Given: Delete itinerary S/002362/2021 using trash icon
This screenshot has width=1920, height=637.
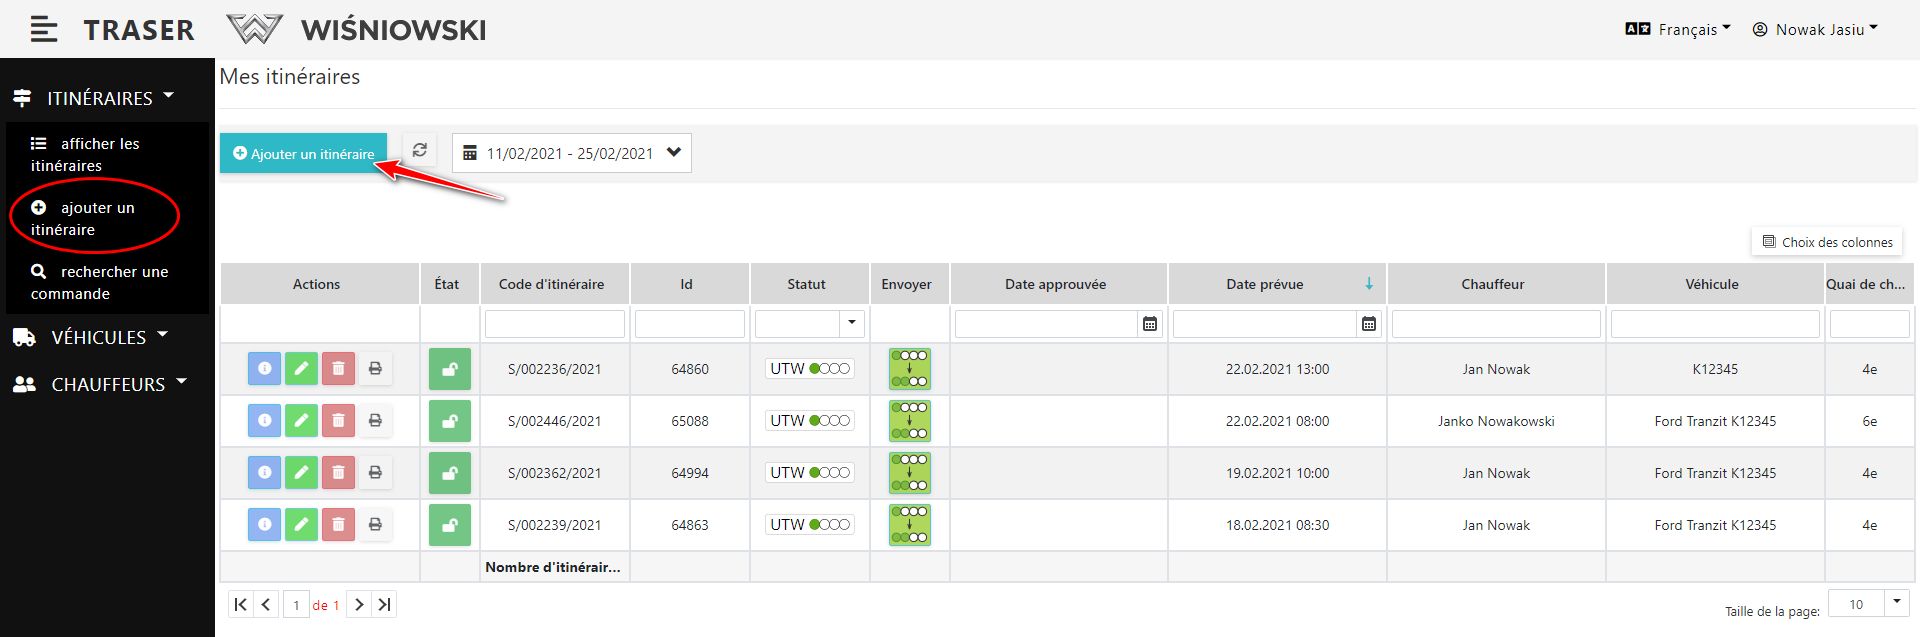Looking at the screenshot, I should pos(338,473).
